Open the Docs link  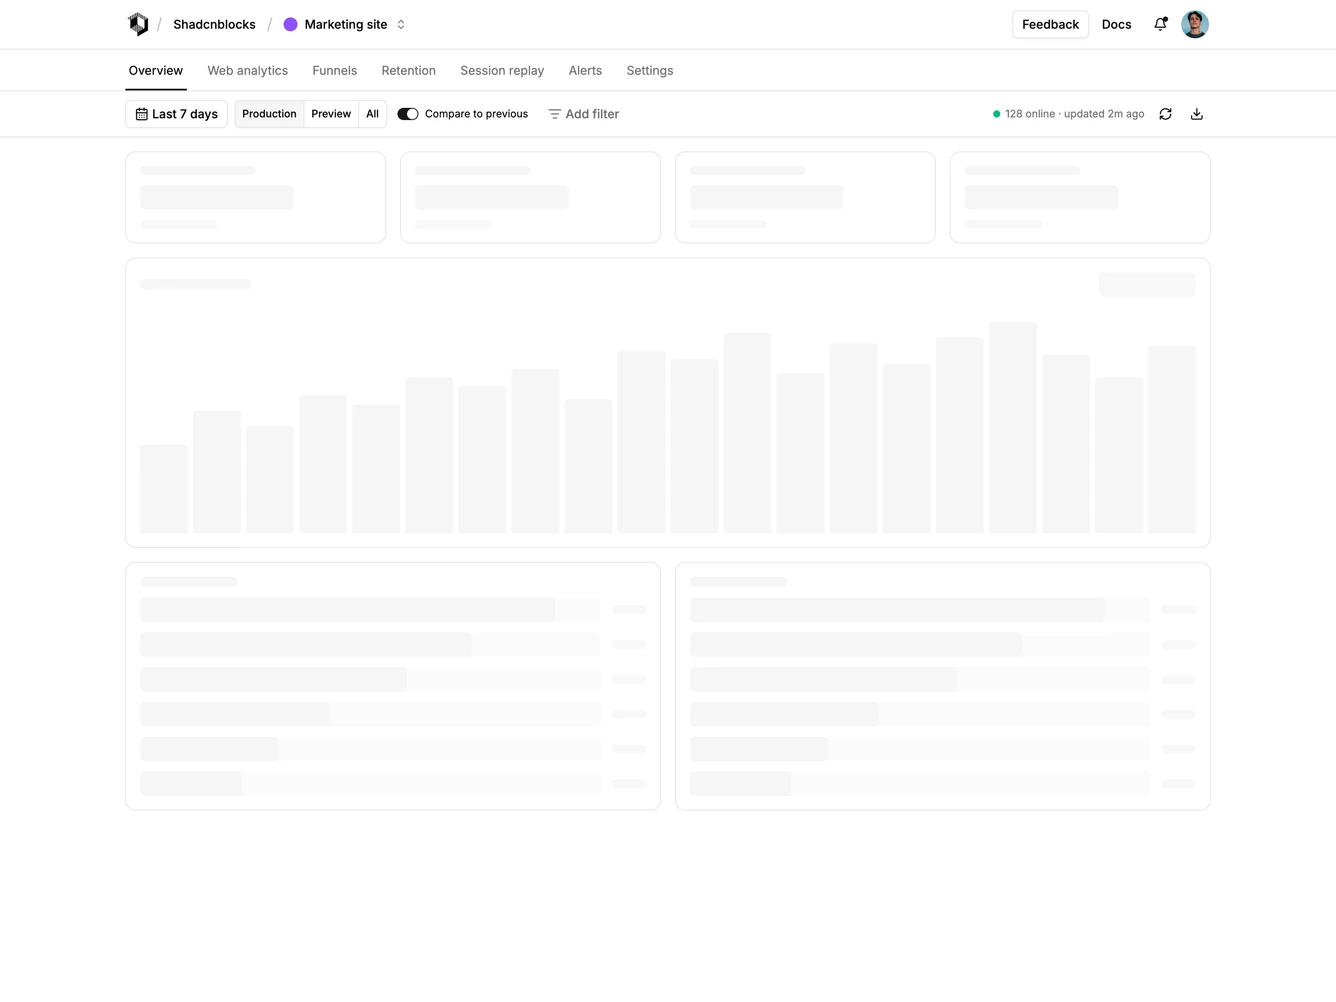click(x=1117, y=24)
